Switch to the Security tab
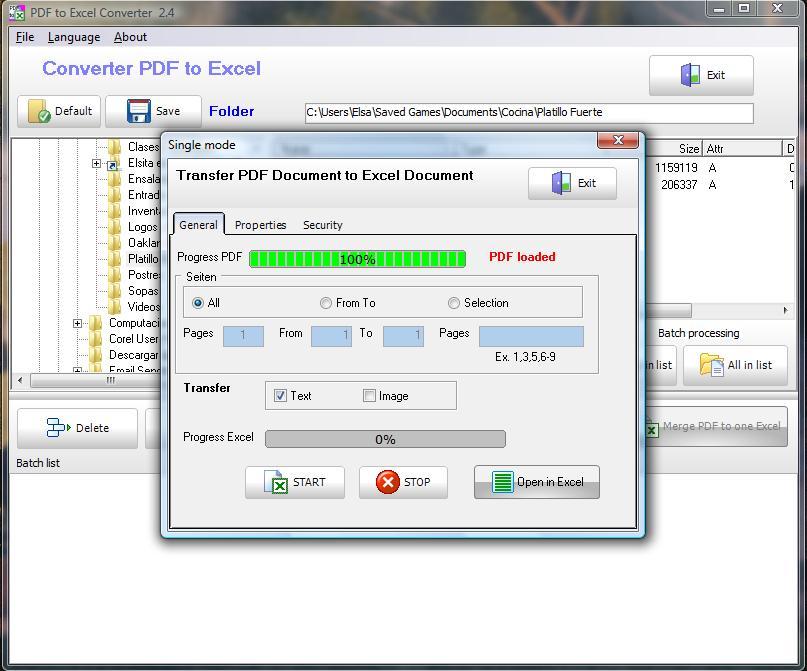Screen dimensions: 807x671 click(323, 225)
